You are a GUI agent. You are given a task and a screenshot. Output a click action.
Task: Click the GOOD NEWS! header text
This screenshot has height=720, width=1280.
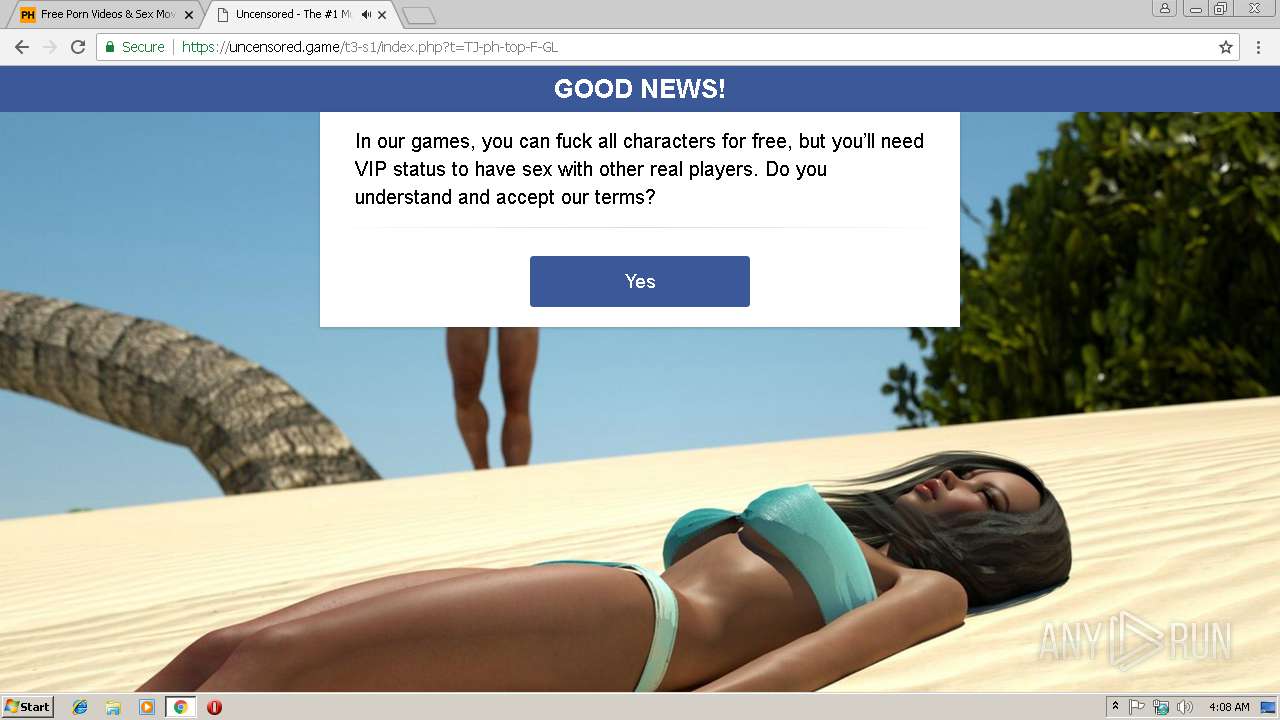click(x=640, y=89)
